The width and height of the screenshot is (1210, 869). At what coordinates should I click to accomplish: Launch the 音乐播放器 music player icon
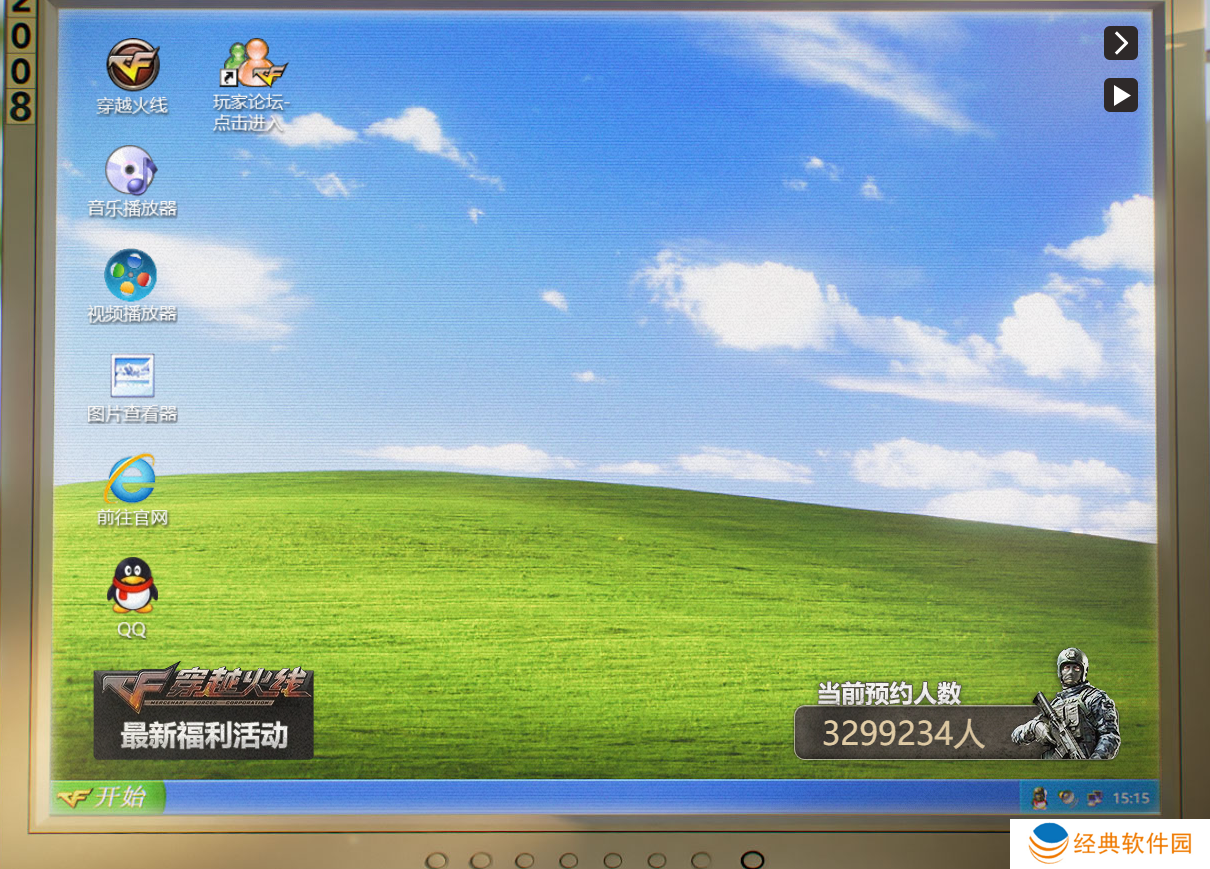click(x=132, y=182)
